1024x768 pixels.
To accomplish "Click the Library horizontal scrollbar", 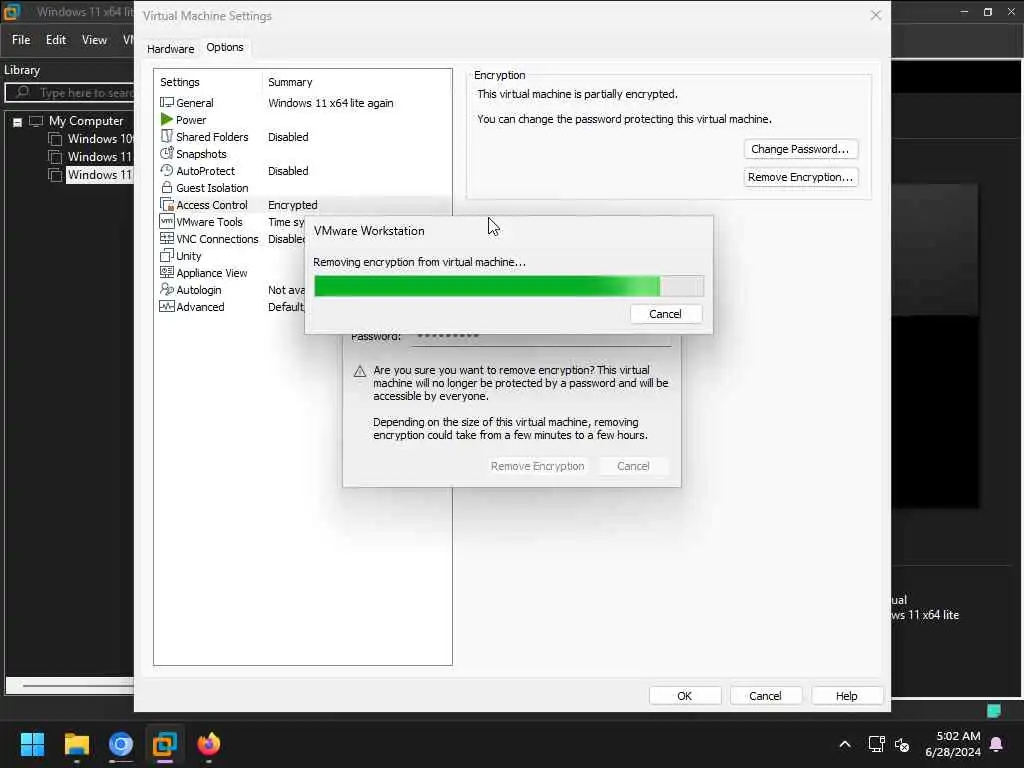I will pyautogui.click(x=71, y=685).
